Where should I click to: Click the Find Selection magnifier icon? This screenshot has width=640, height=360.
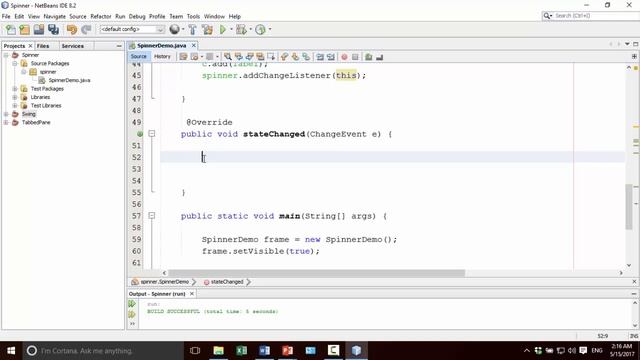click(228, 57)
